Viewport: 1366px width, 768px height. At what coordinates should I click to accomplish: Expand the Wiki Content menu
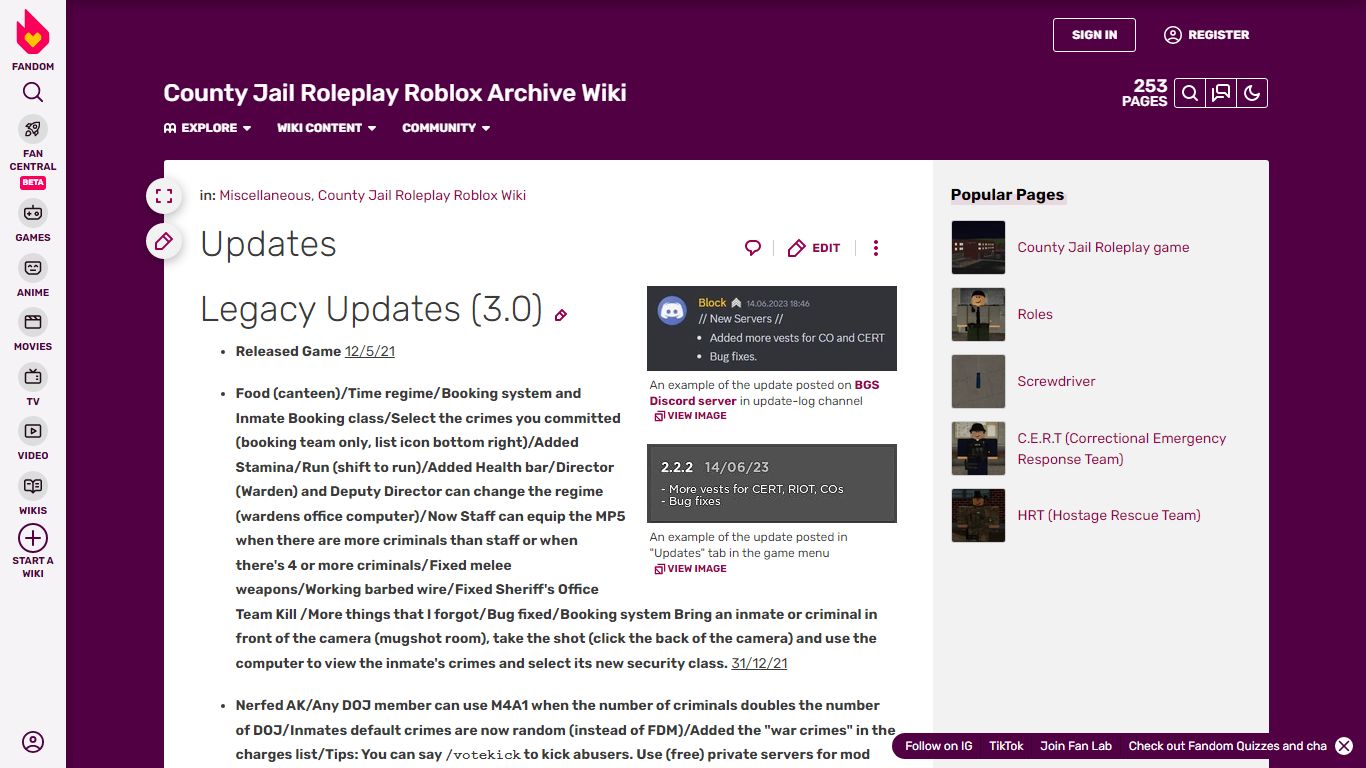[x=327, y=128]
